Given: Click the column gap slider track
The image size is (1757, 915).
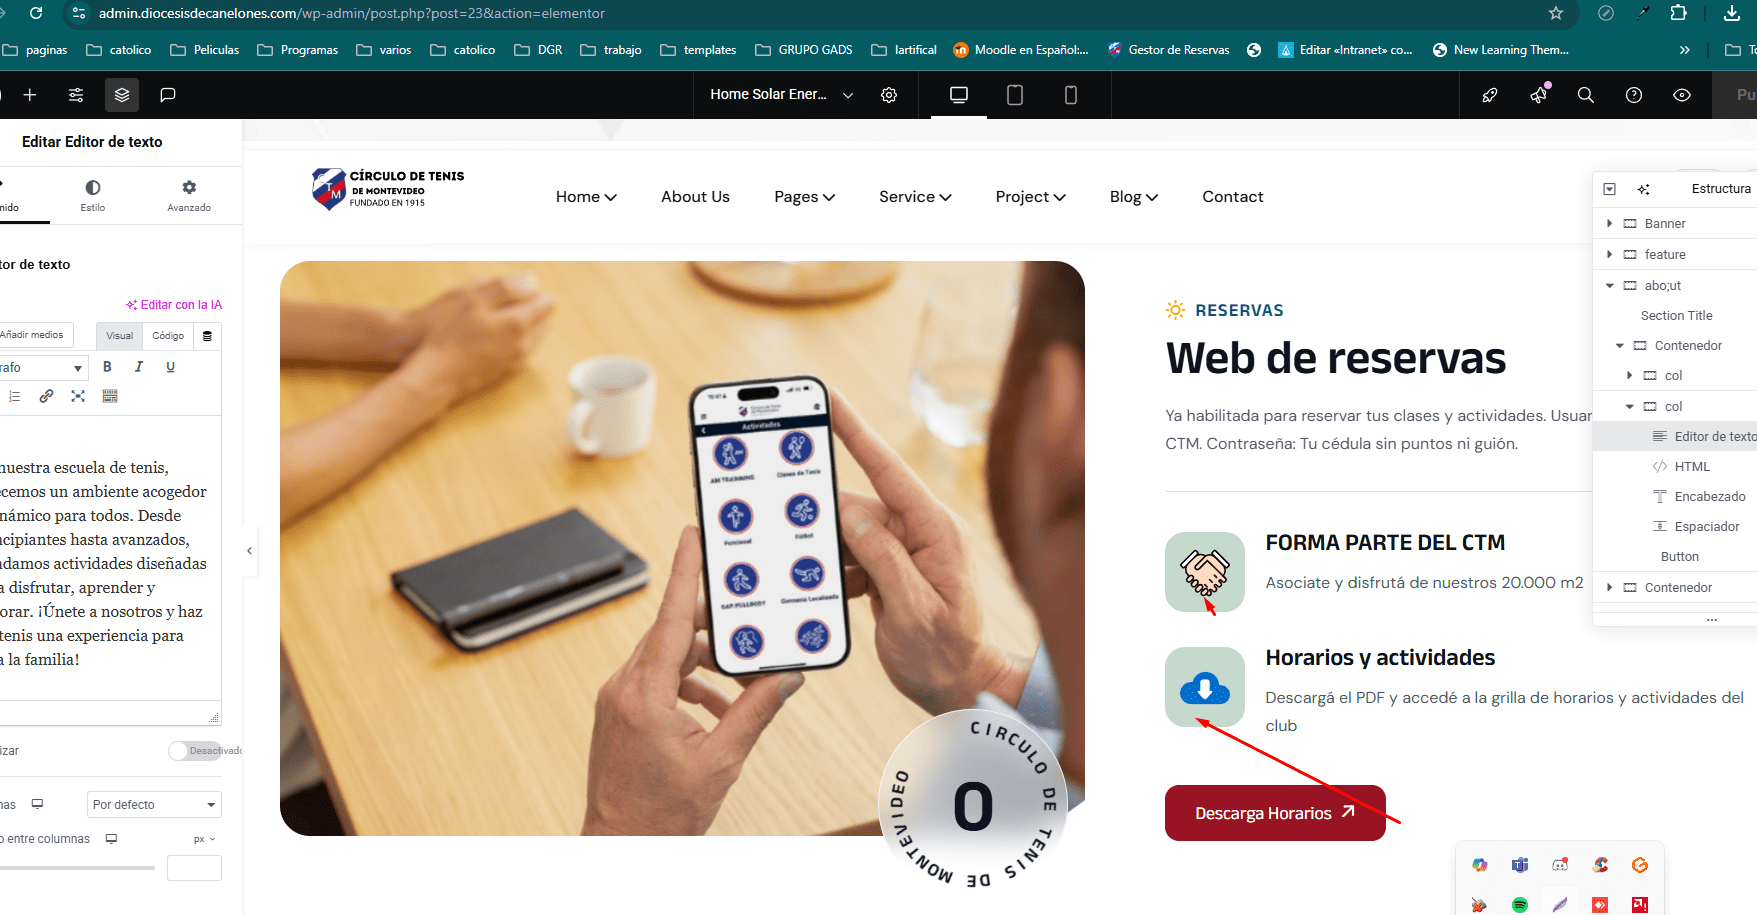Looking at the screenshot, I should tap(77, 868).
